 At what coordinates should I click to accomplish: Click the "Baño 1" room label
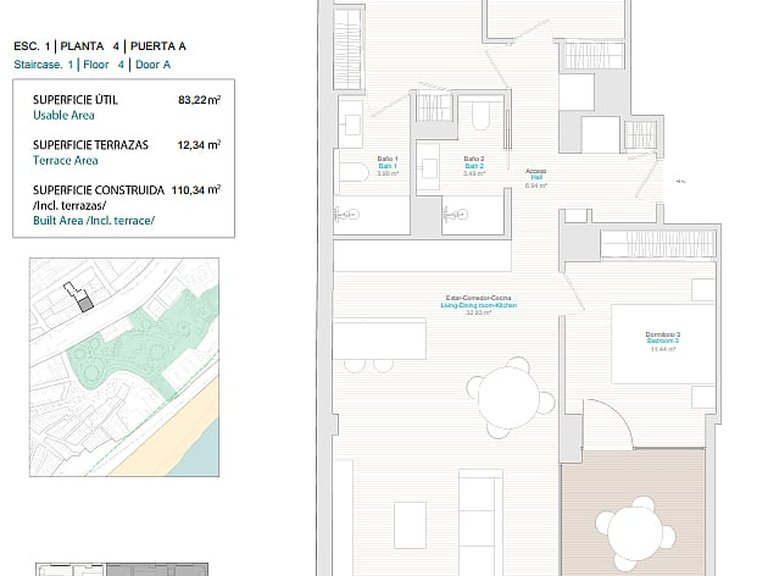pyautogui.click(x=387, y=159)
